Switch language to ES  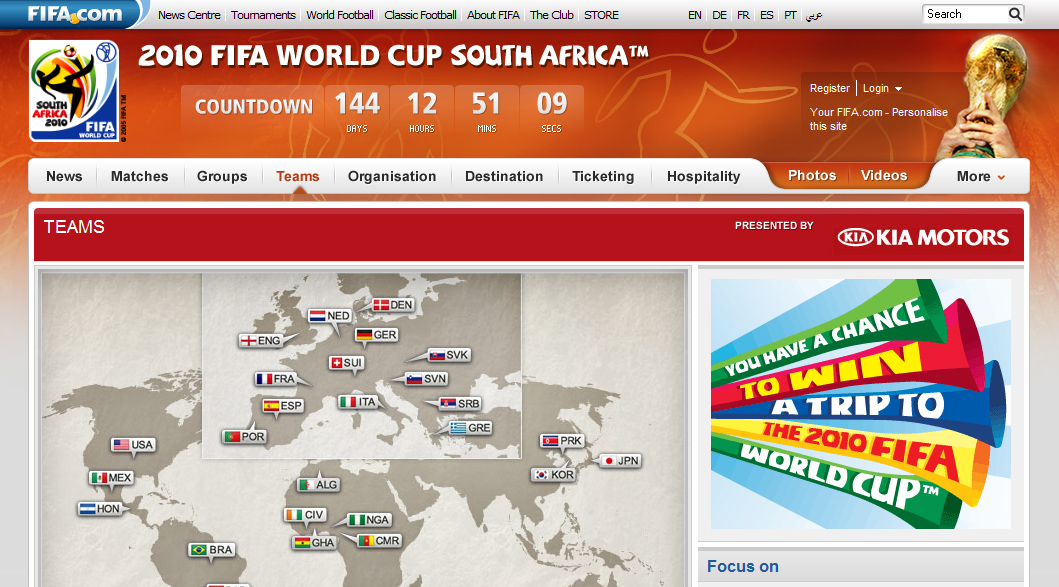pos(767,15)
